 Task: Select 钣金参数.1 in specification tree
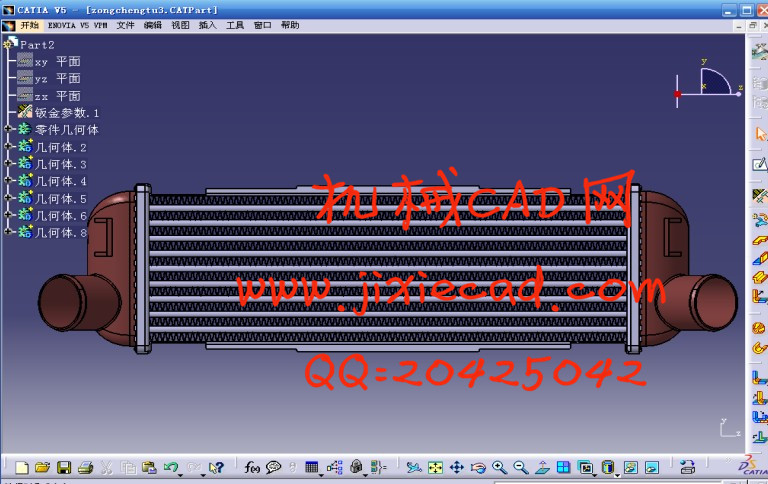(x=66, y=113)
